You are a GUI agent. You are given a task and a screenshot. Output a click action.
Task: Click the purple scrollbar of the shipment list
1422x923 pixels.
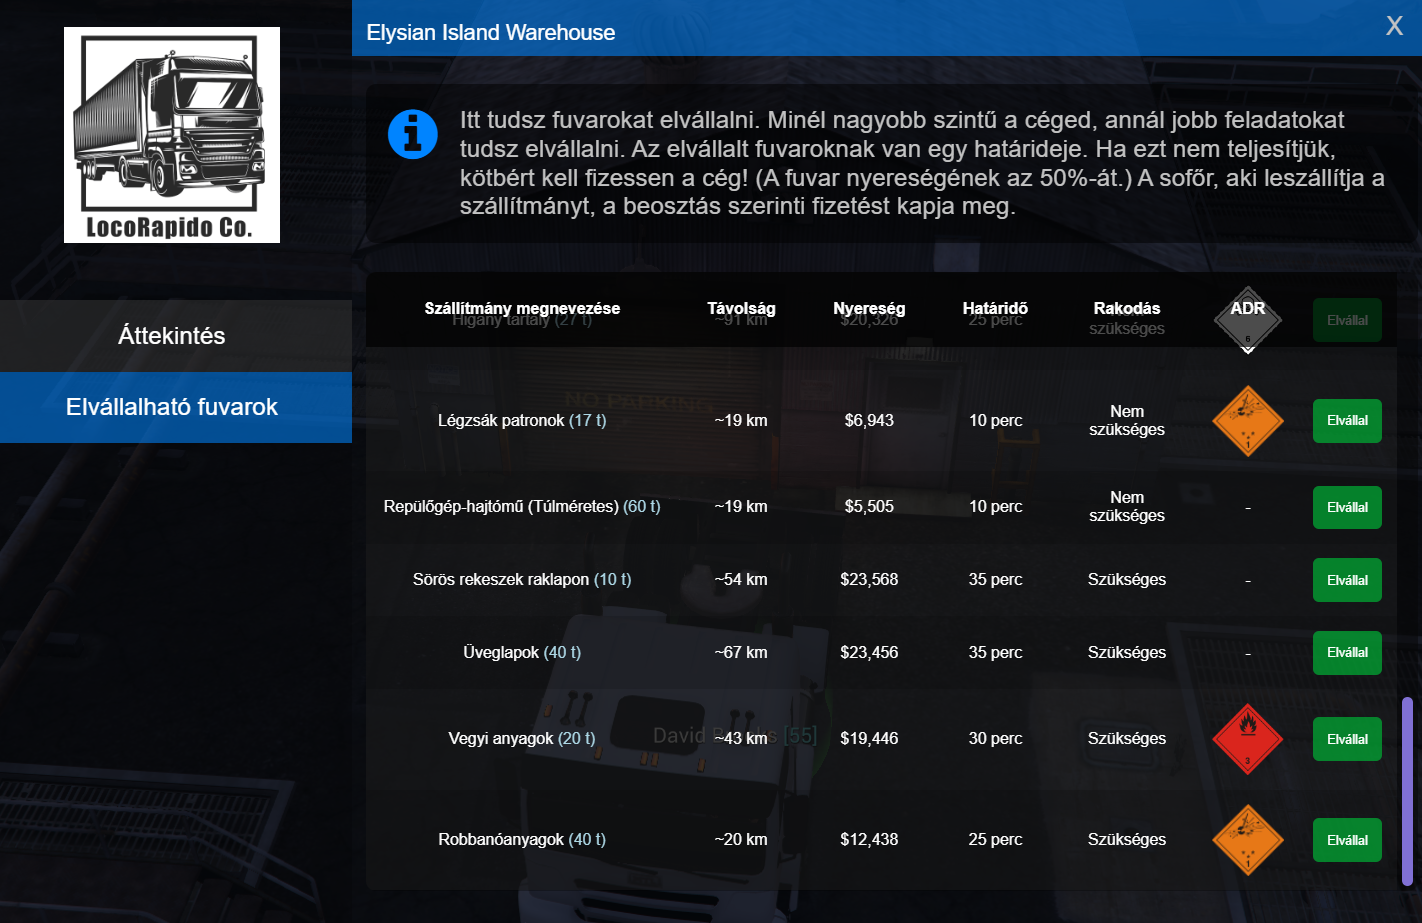pyautogui.click(x=1407, y=790)
